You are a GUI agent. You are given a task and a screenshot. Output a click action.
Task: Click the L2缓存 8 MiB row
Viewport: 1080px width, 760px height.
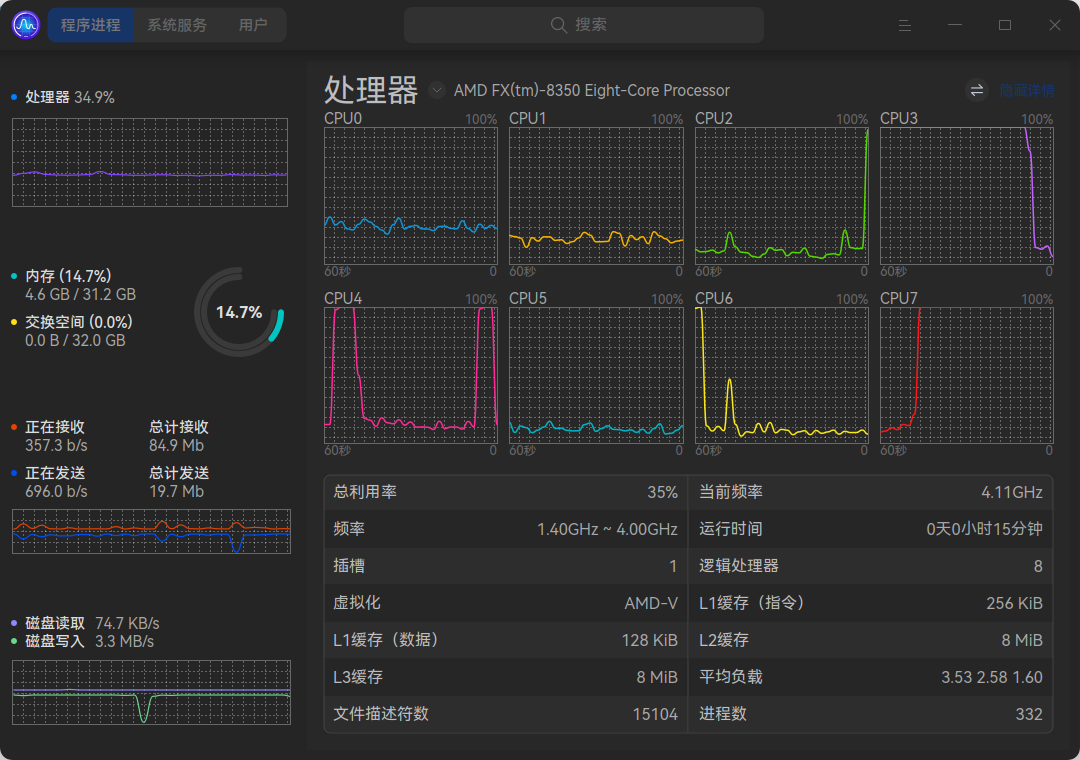tap(871, 640)
